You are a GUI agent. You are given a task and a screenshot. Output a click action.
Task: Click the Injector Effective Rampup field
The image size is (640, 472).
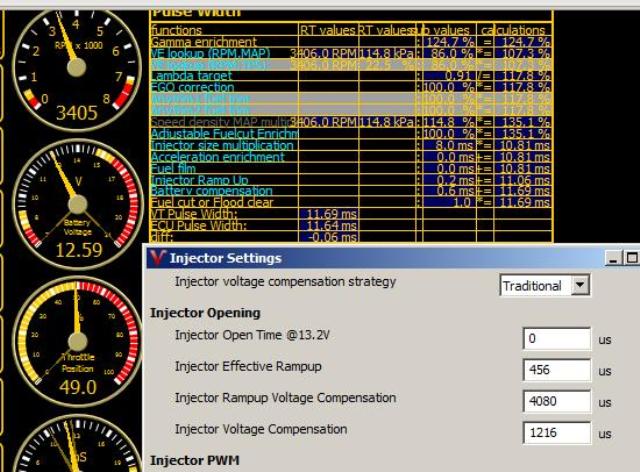[556, 370]
